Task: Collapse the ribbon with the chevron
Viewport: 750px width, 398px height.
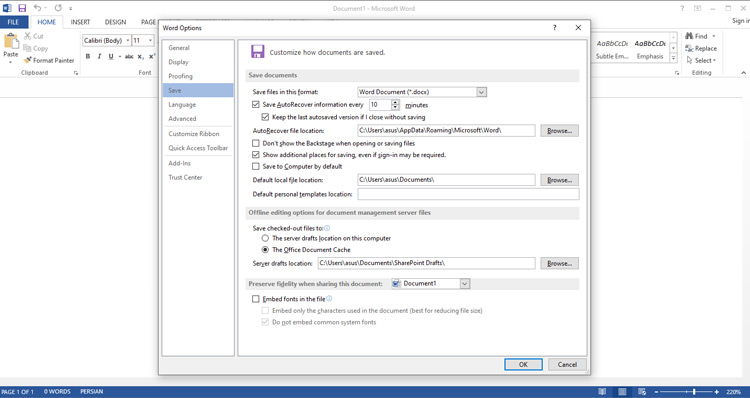Action: coord(743,73)
